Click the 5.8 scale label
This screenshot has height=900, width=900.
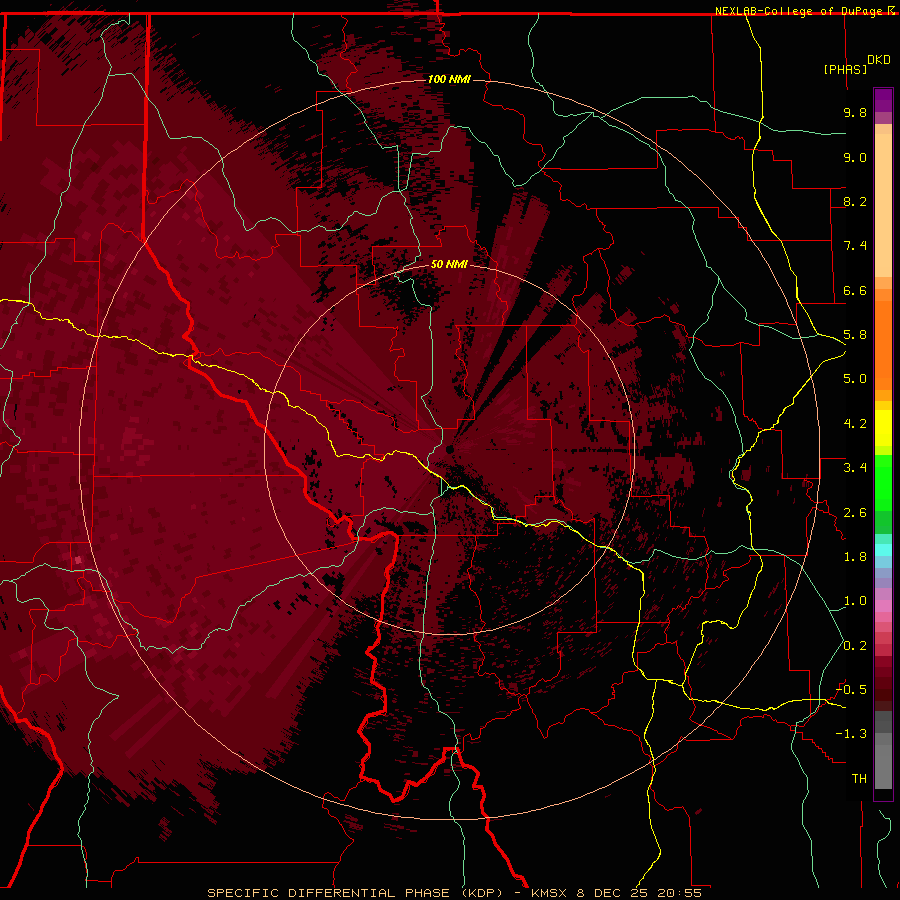point(855,335)
